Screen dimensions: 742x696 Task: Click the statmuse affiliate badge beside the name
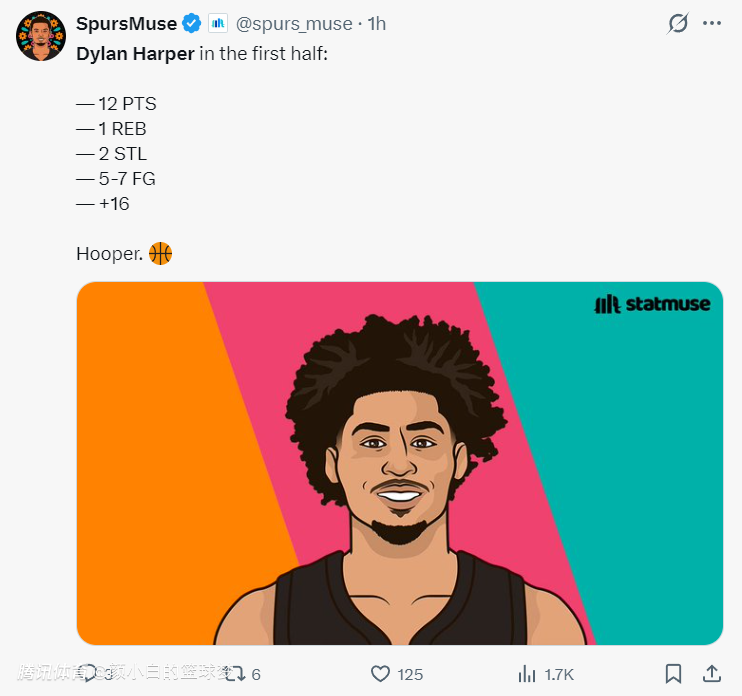pyautogui.click(x=218, y=23)
